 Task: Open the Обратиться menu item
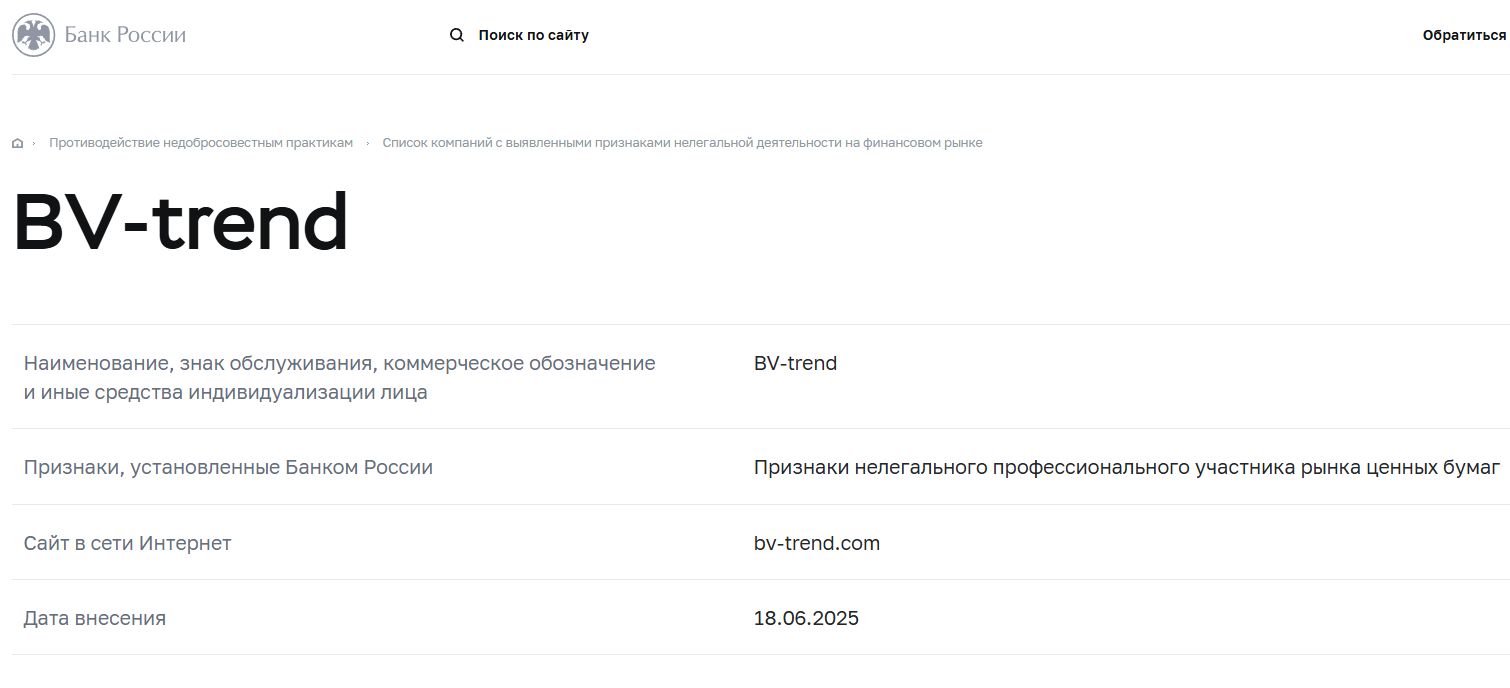1465,35
